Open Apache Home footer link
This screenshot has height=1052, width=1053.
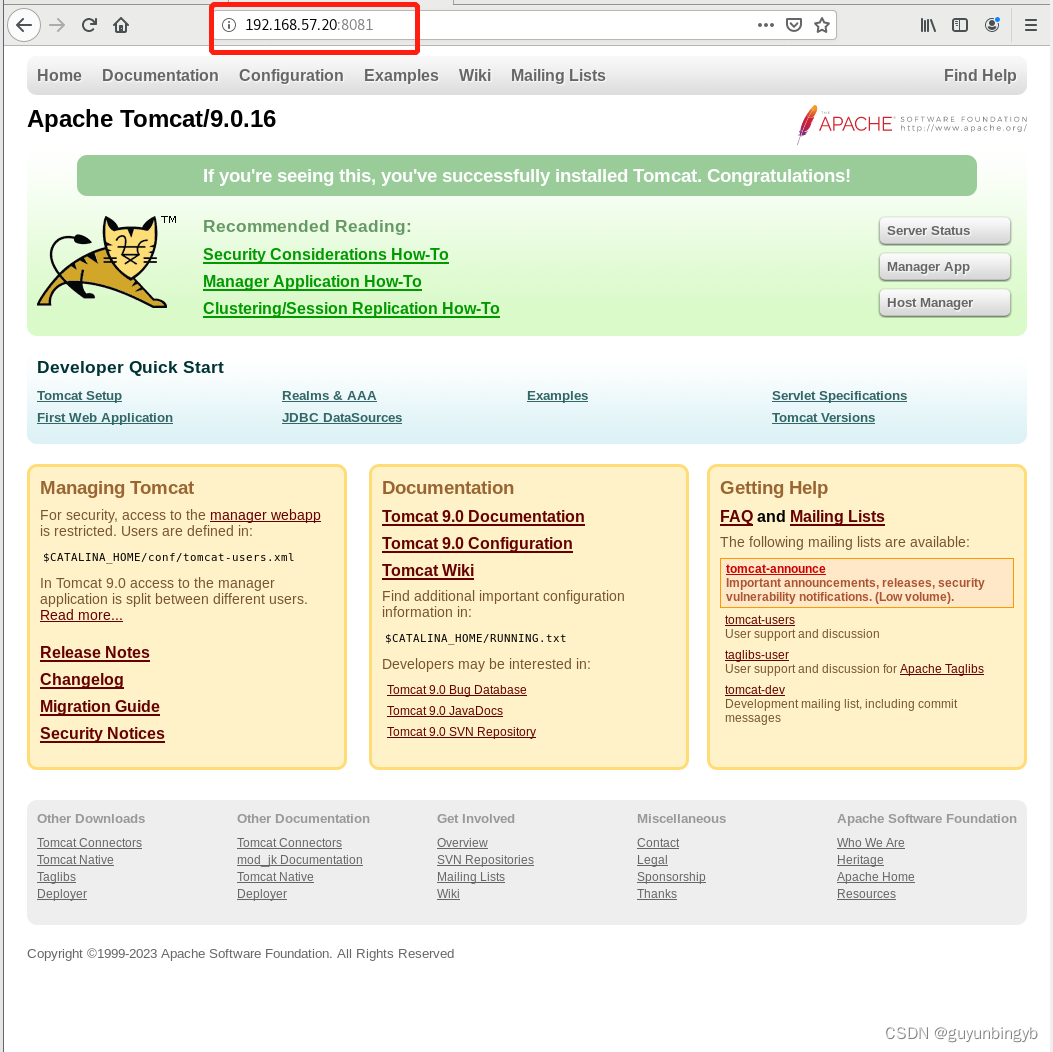coord(876,877)
